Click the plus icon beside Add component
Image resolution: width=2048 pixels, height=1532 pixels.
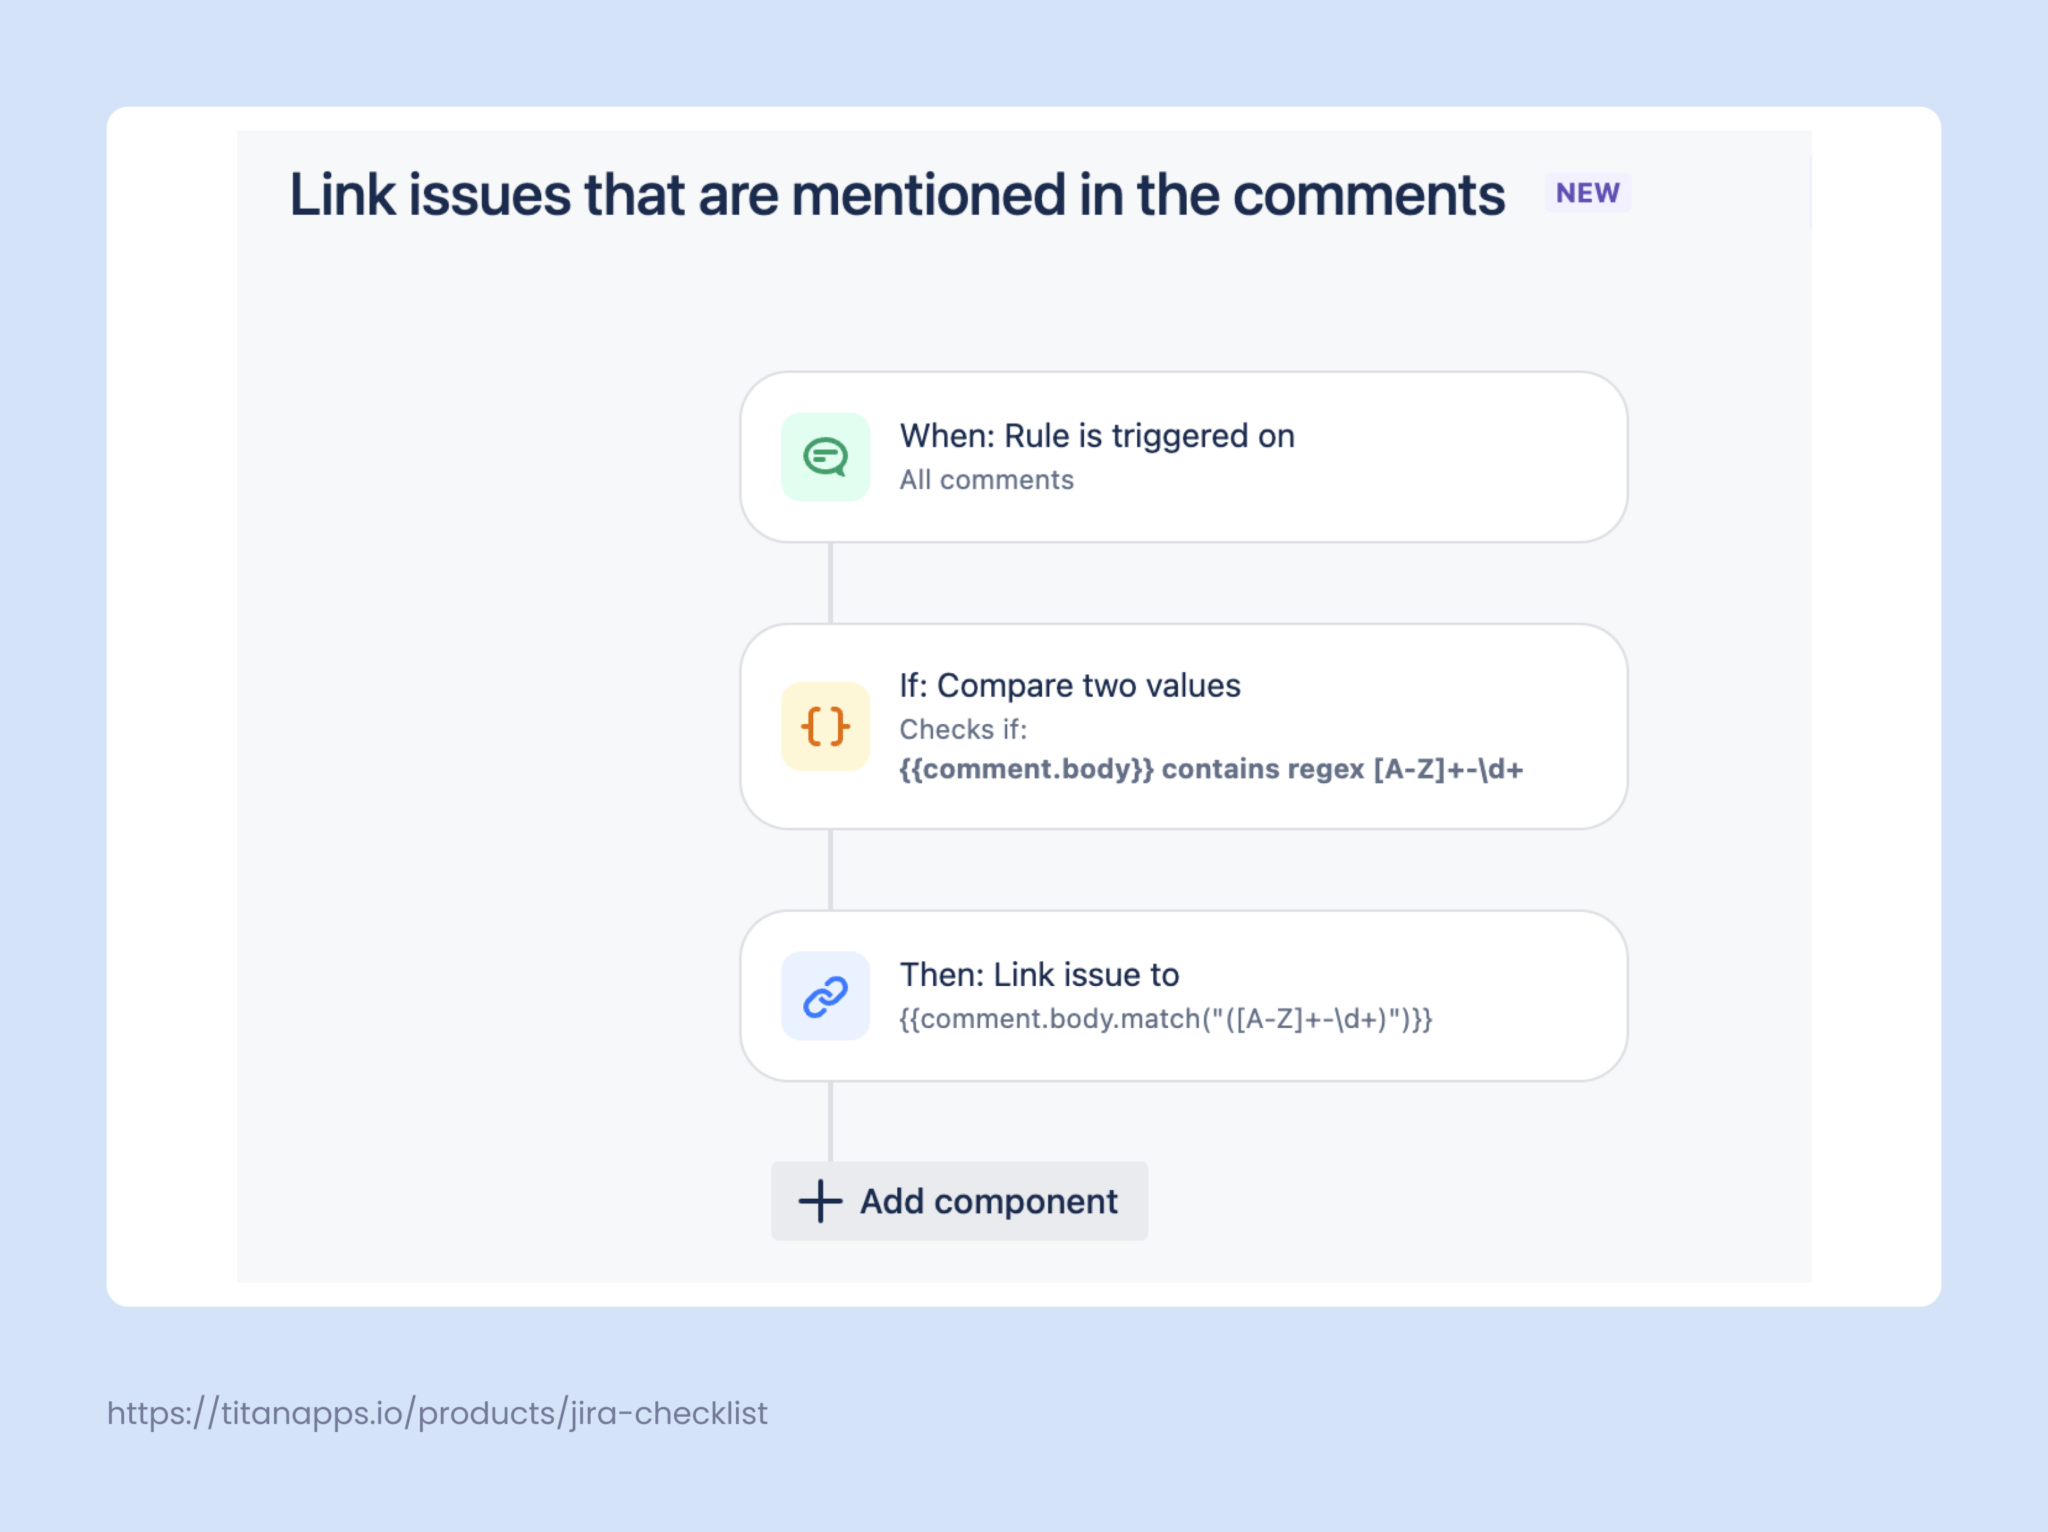[x=820, y=1201]
